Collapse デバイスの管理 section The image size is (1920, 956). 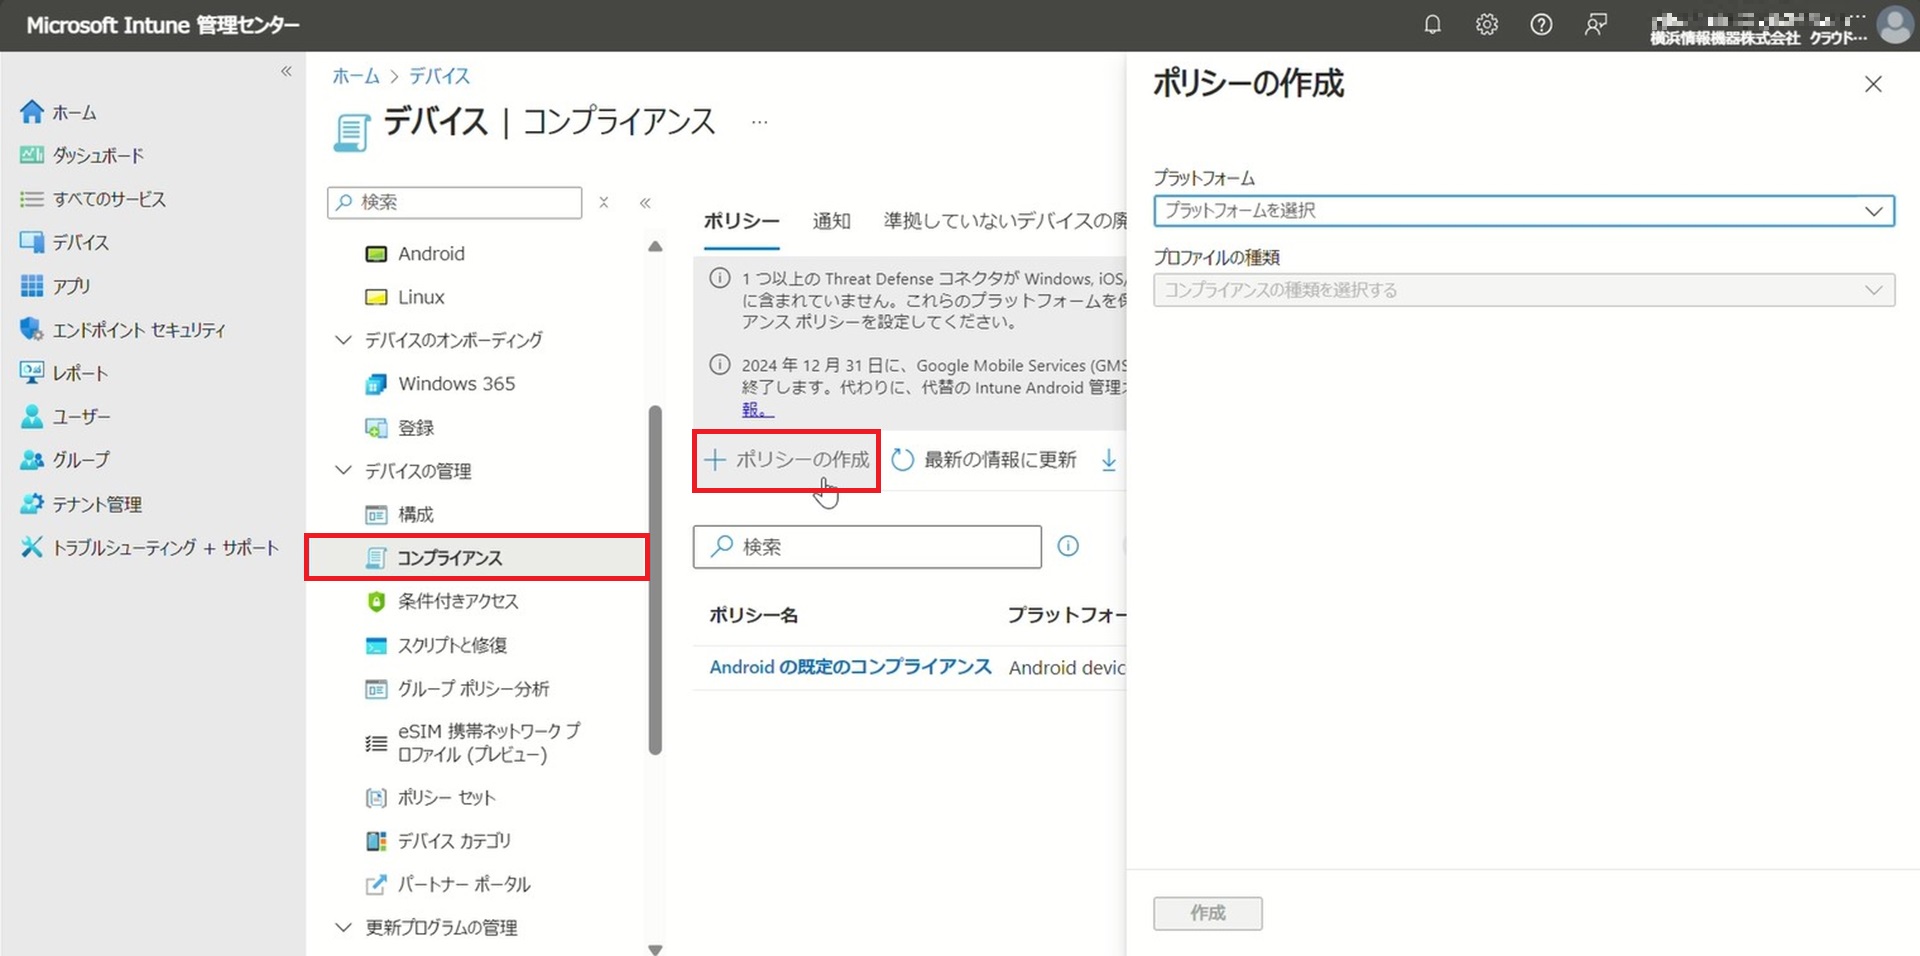343,470
